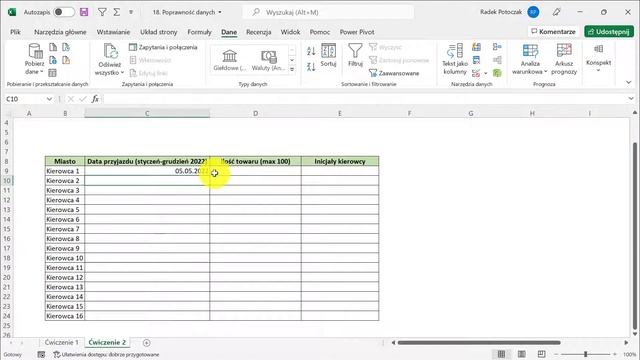
Task: Open the data validation dropdown arrow
Action: pos(486,74)
